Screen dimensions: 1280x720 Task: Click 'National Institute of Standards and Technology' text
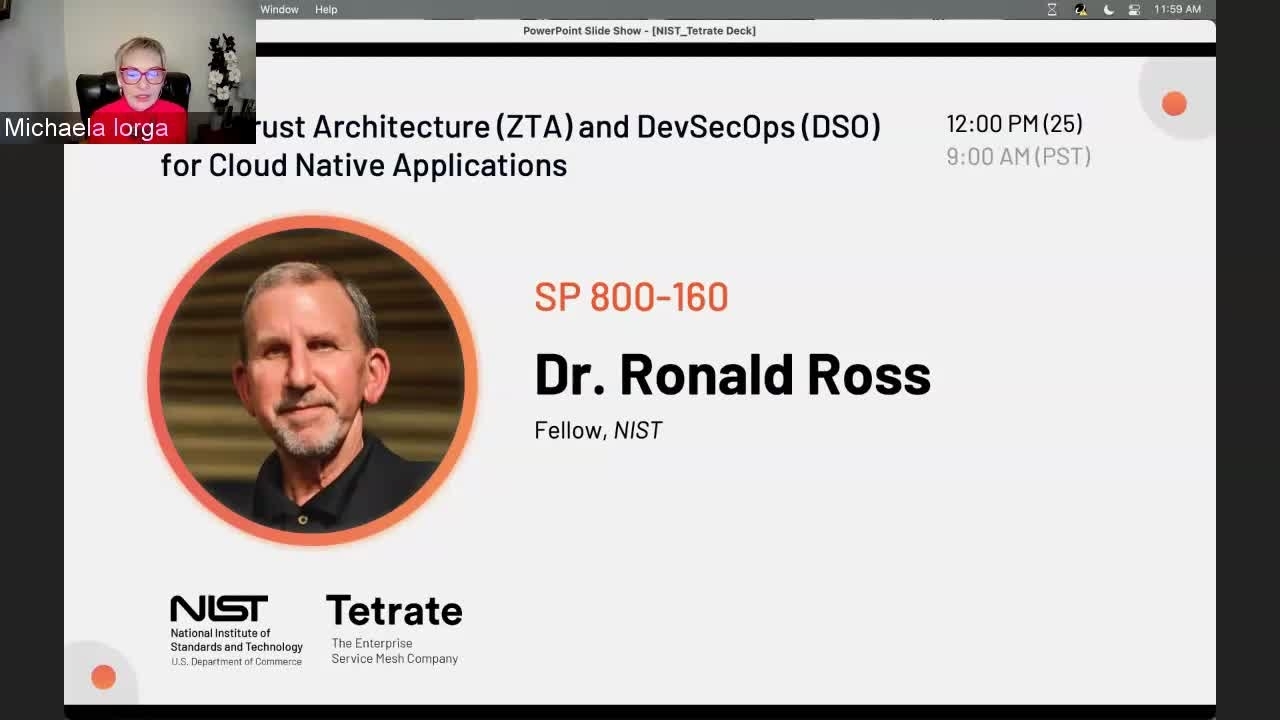tap(236, 640)
